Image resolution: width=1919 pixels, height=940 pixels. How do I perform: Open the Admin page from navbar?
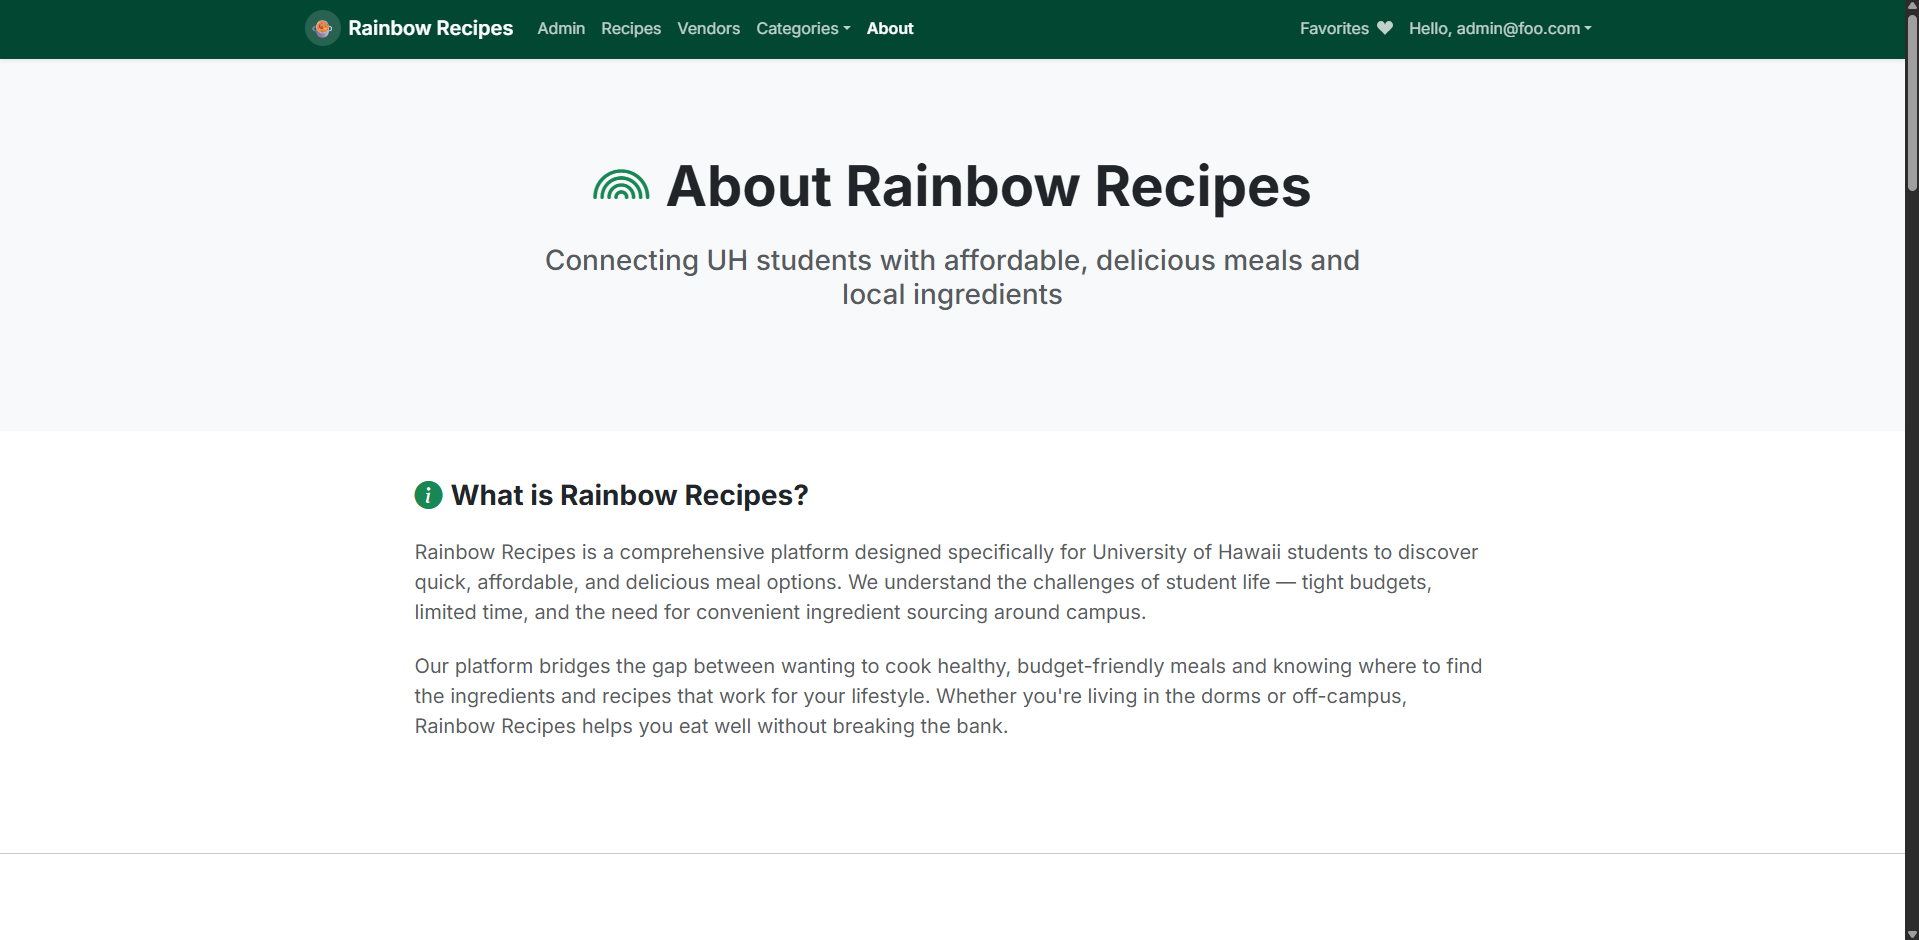(x=560, y=28)
